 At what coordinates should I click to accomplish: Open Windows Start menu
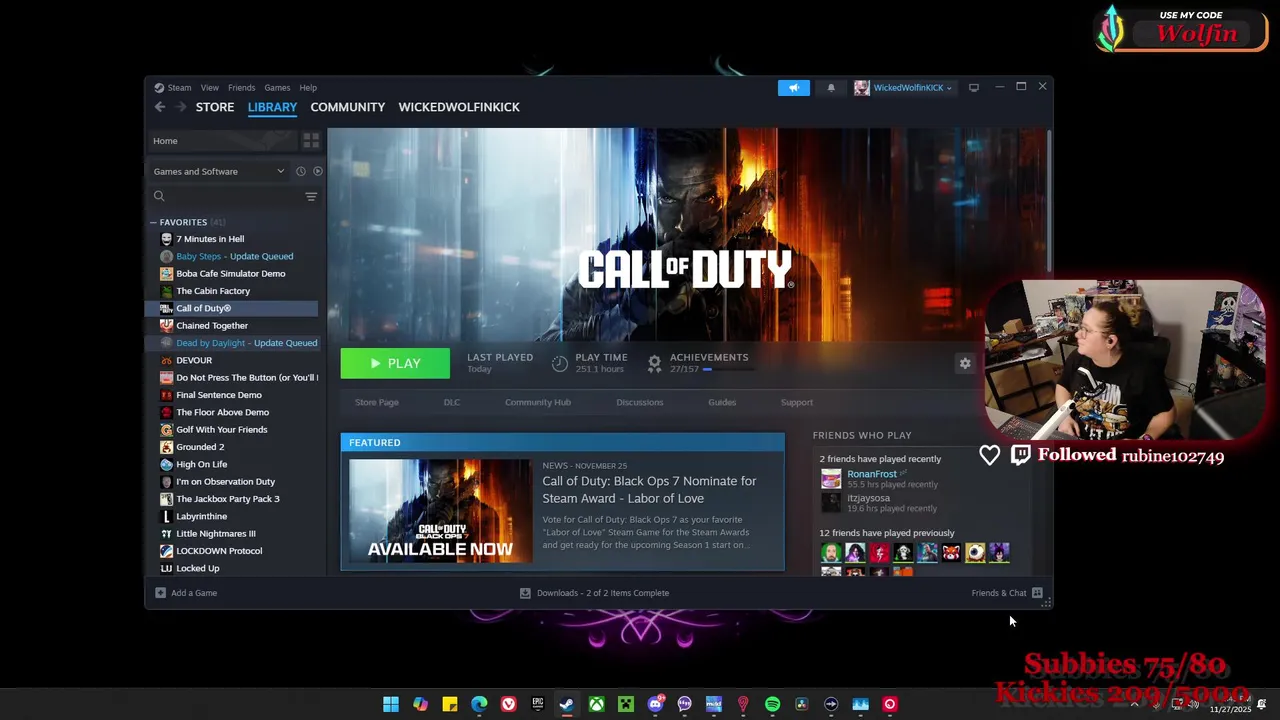tap(391, 704)
